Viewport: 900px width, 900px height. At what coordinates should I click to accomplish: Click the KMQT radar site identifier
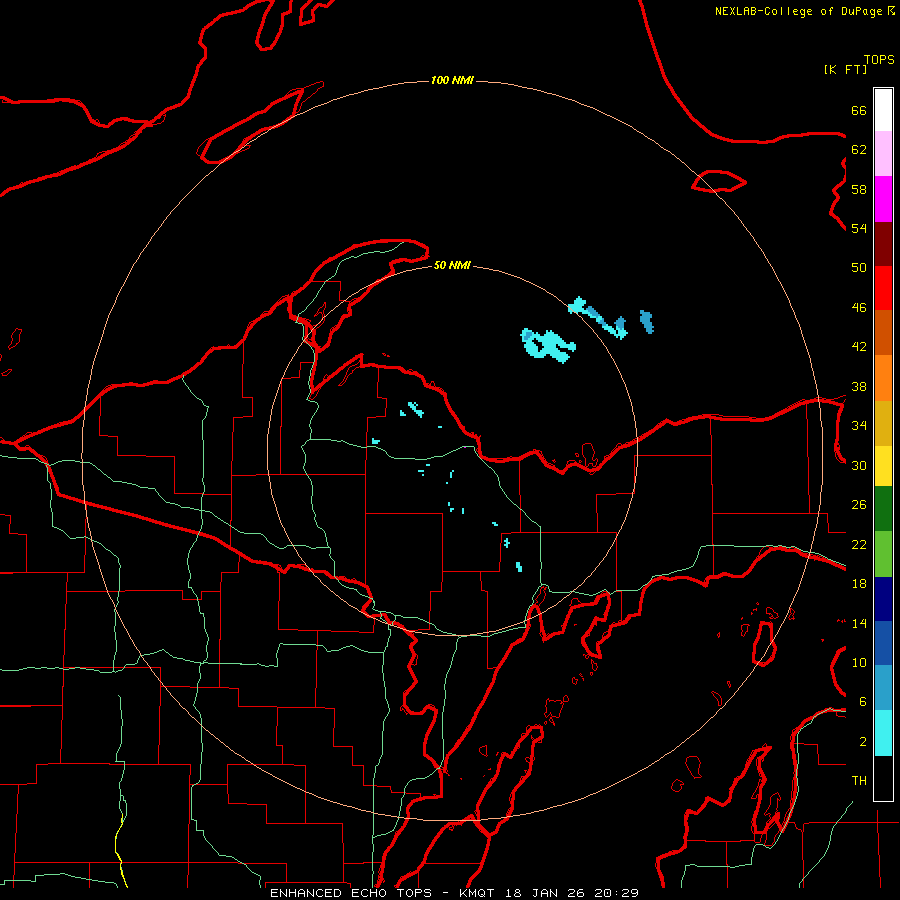(x=476, y=893)
